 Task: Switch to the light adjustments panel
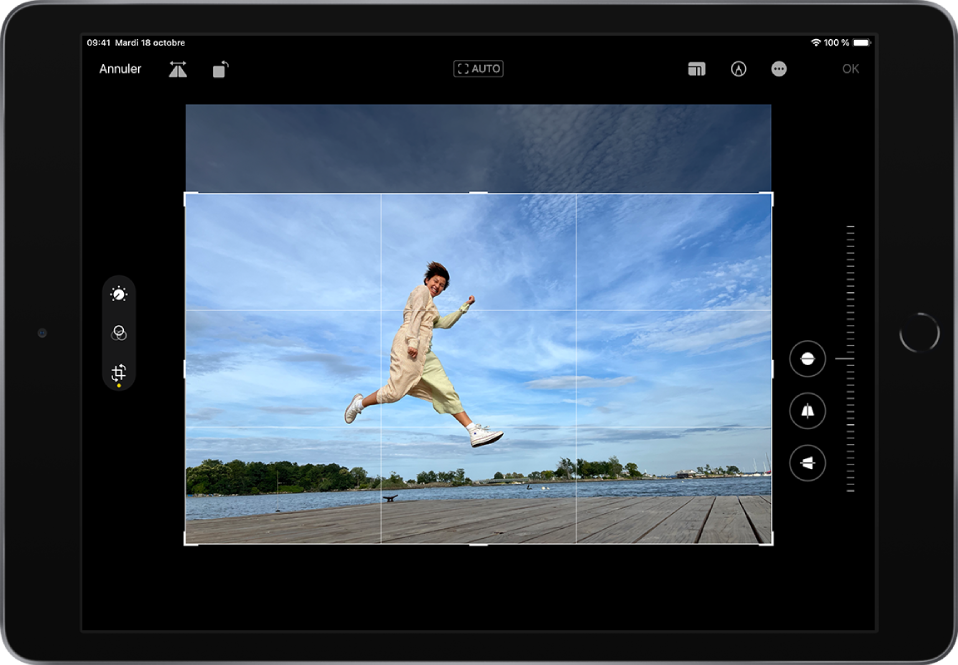tap(119, 294)
